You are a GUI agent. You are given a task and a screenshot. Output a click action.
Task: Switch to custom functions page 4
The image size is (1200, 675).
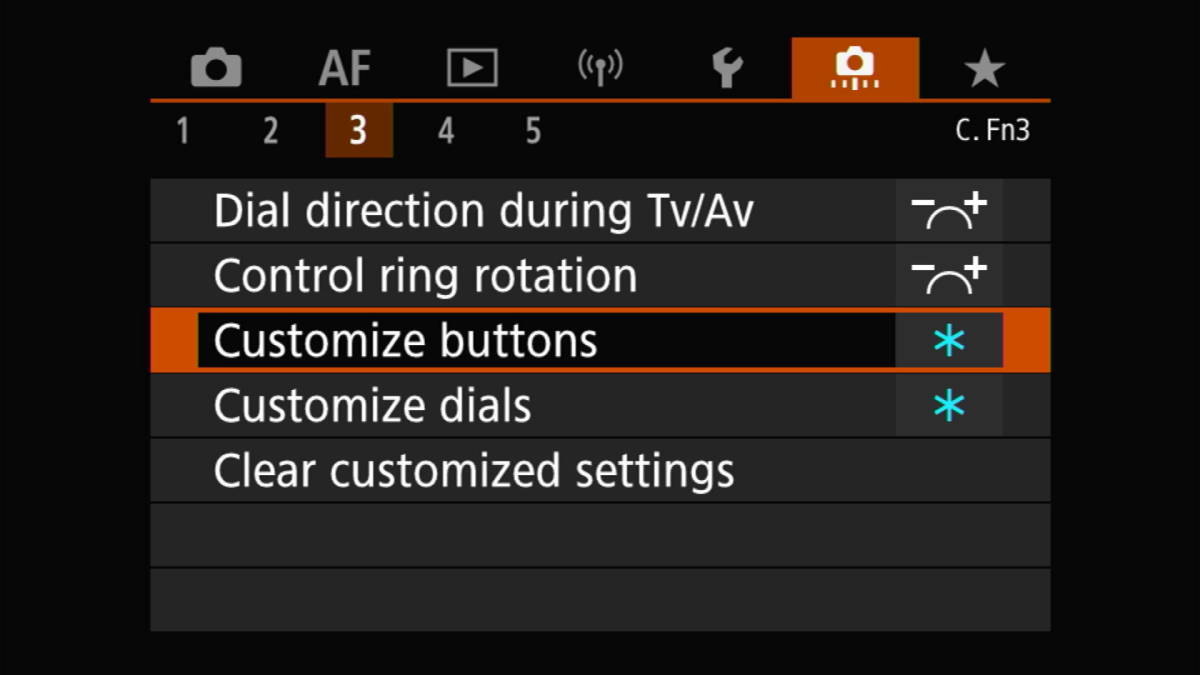[x=446, y=130]
